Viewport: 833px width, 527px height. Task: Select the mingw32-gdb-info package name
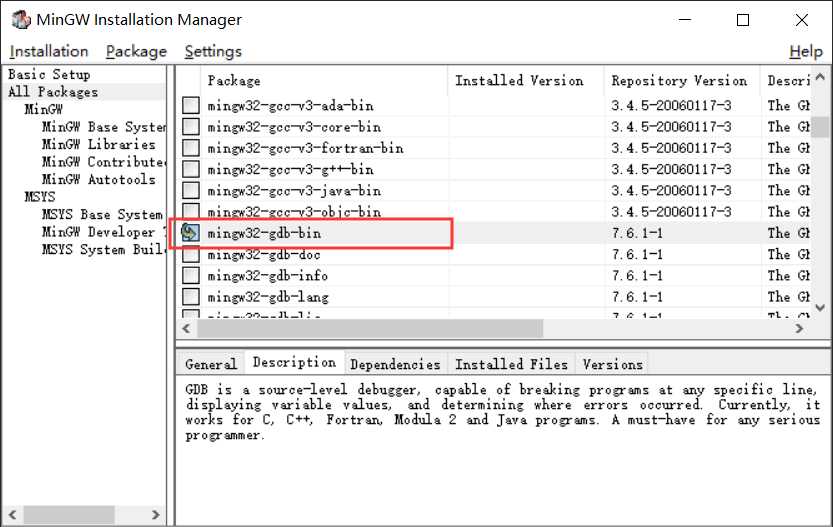[268, 276]
